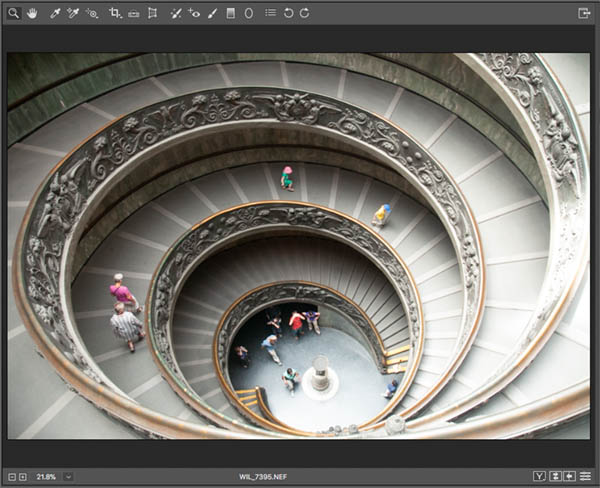Screen dimensions: 600x488
Task: Pick the White Balance eyedropper tool
Action: pyautogui.click(x=55, y=14)
